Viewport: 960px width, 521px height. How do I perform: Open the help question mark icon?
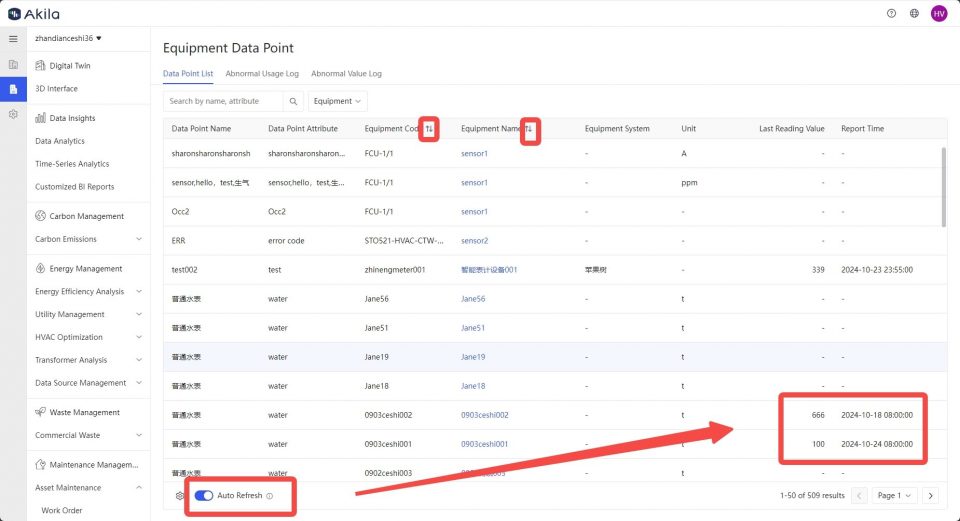coord(891,13)
